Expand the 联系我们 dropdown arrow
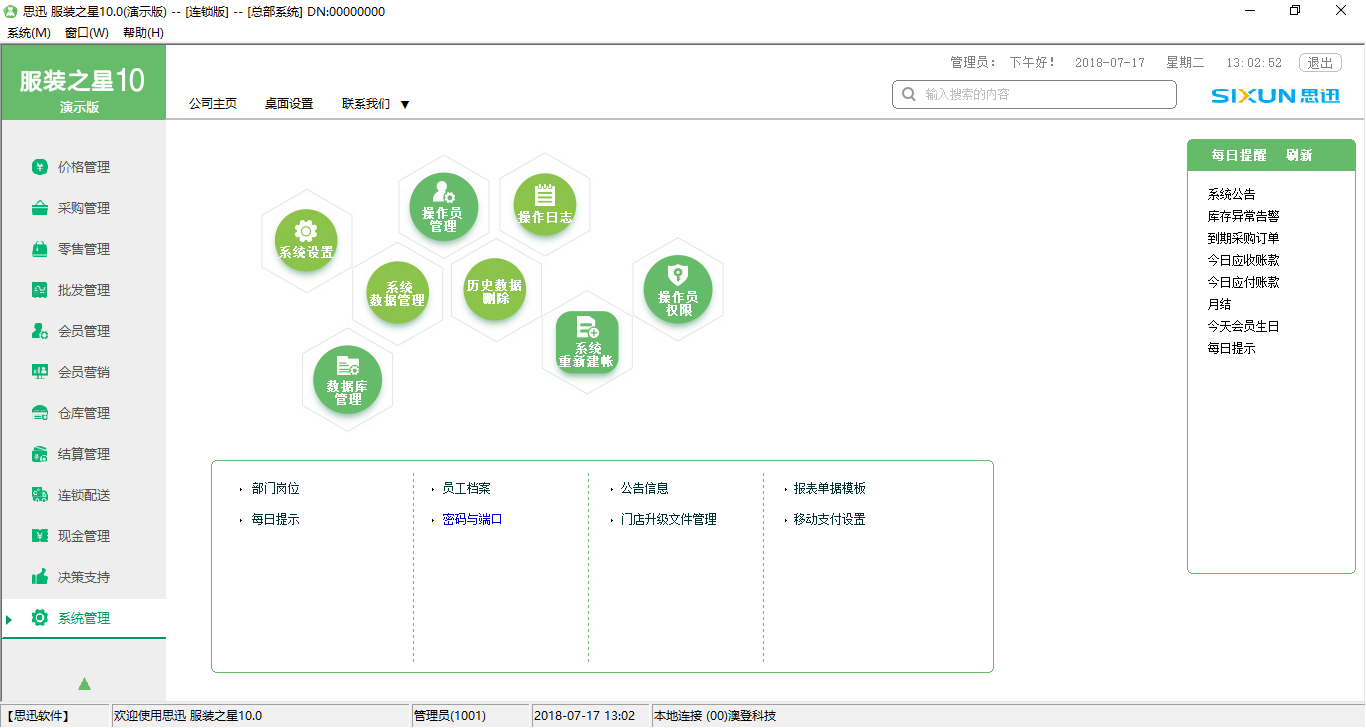The width and height of the screenshot is (1366, 728). point(405,104)
